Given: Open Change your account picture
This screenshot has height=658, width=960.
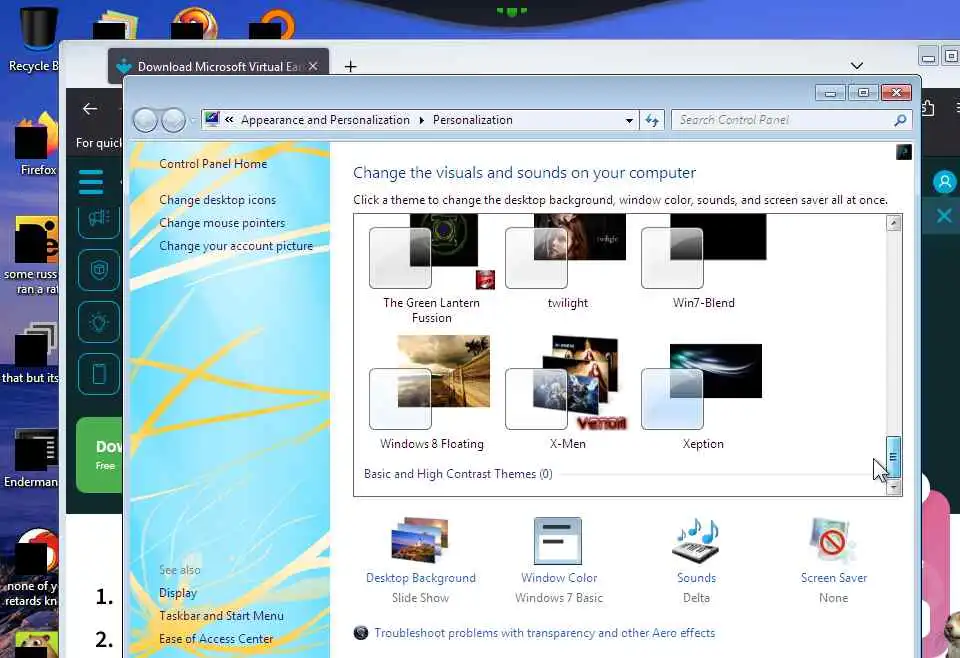Looking at the screenshot, I should coord(236,246).
